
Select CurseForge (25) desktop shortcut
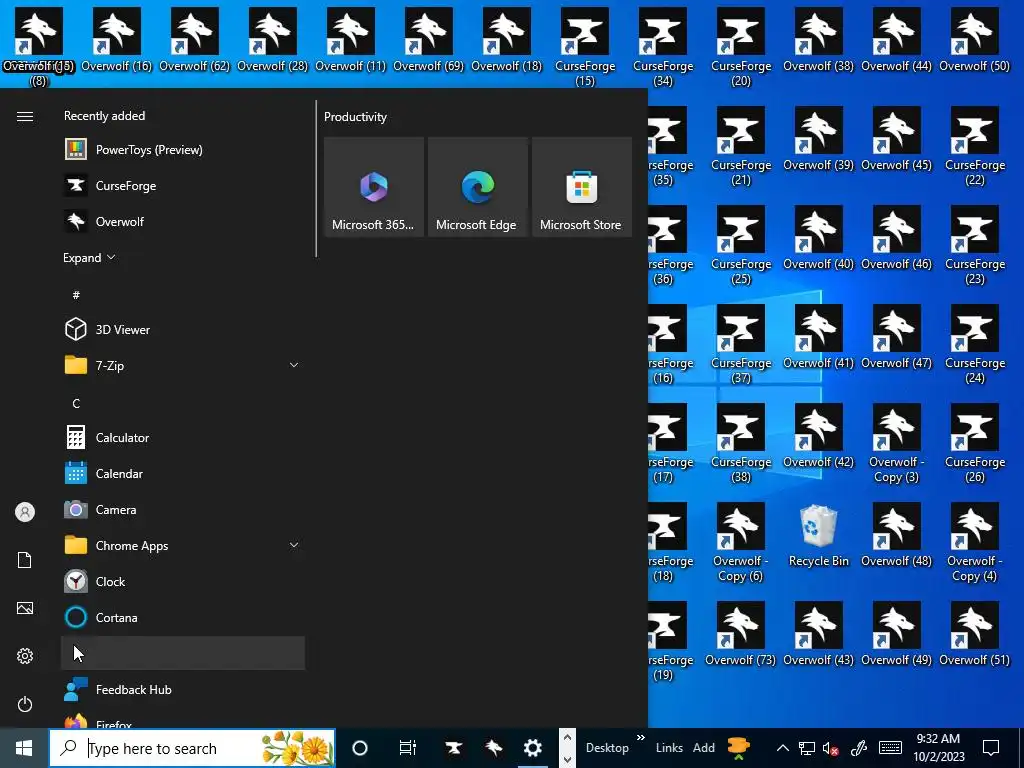point(741,246)
